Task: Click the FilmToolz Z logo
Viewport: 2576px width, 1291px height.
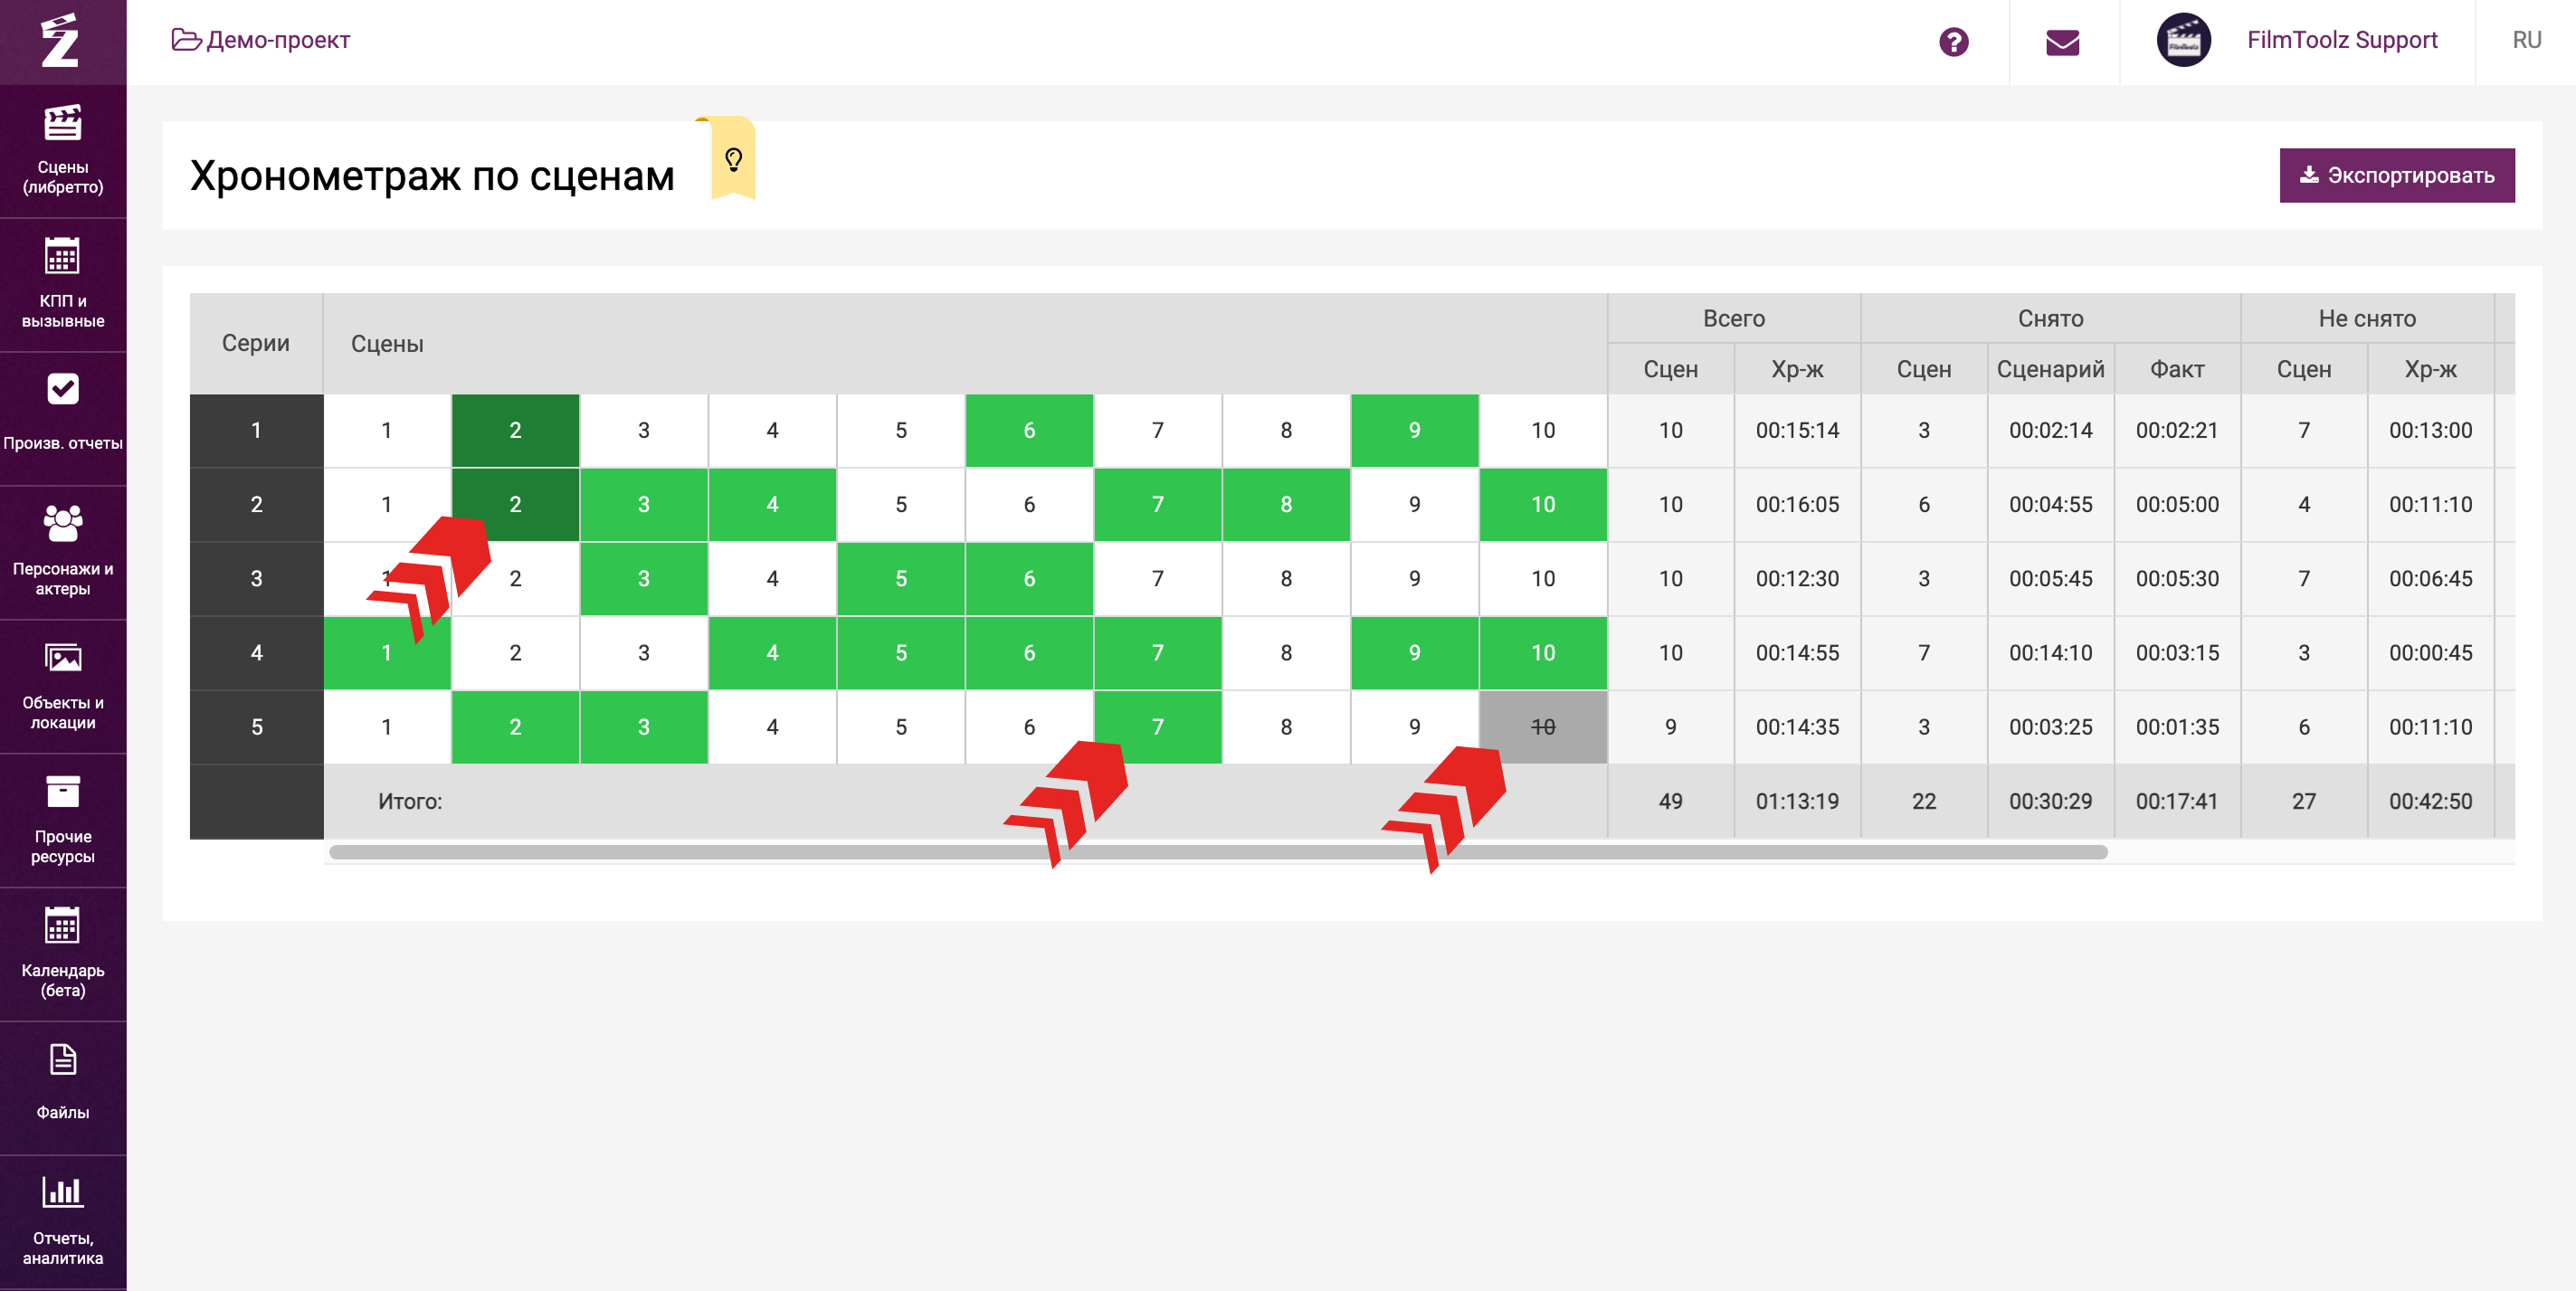Action: point(60,40)
